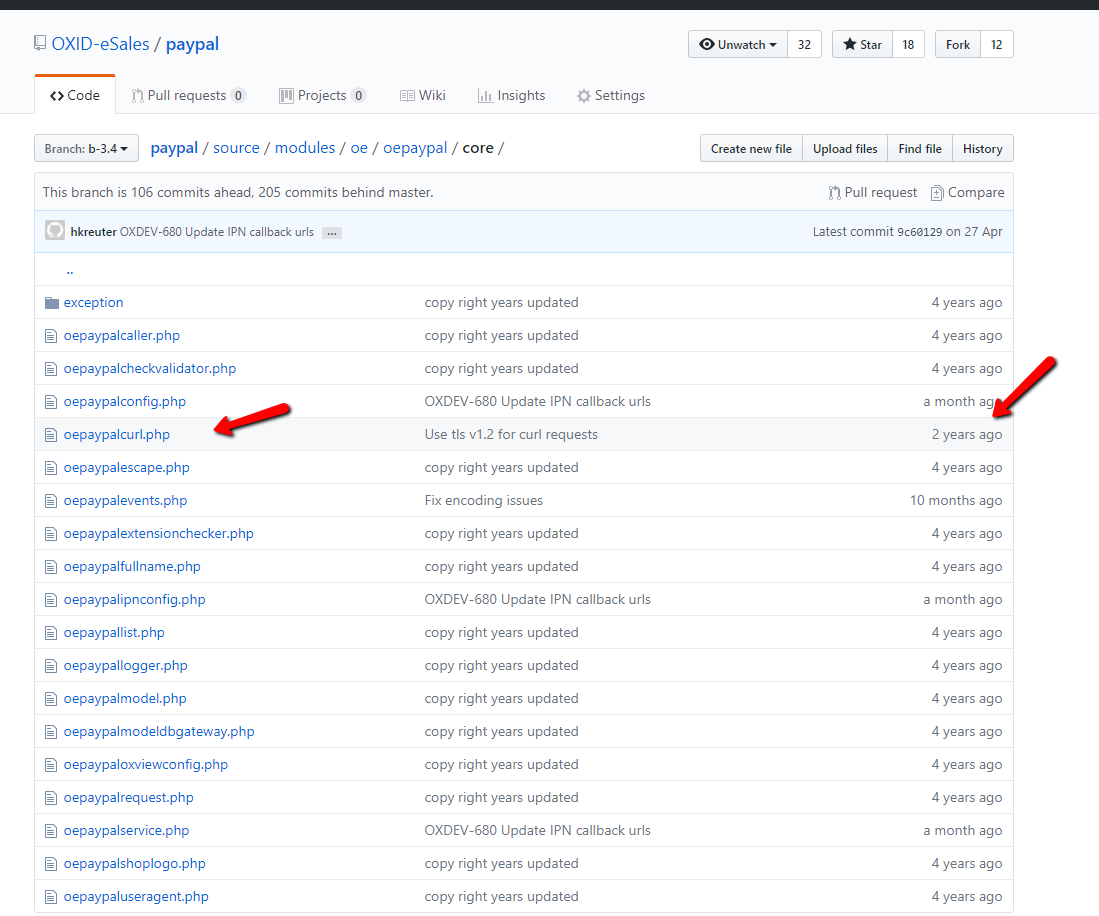Click the file icon beside oepaypalcurl.php
The image size is (1099, 916).
[x=50, y=435]
